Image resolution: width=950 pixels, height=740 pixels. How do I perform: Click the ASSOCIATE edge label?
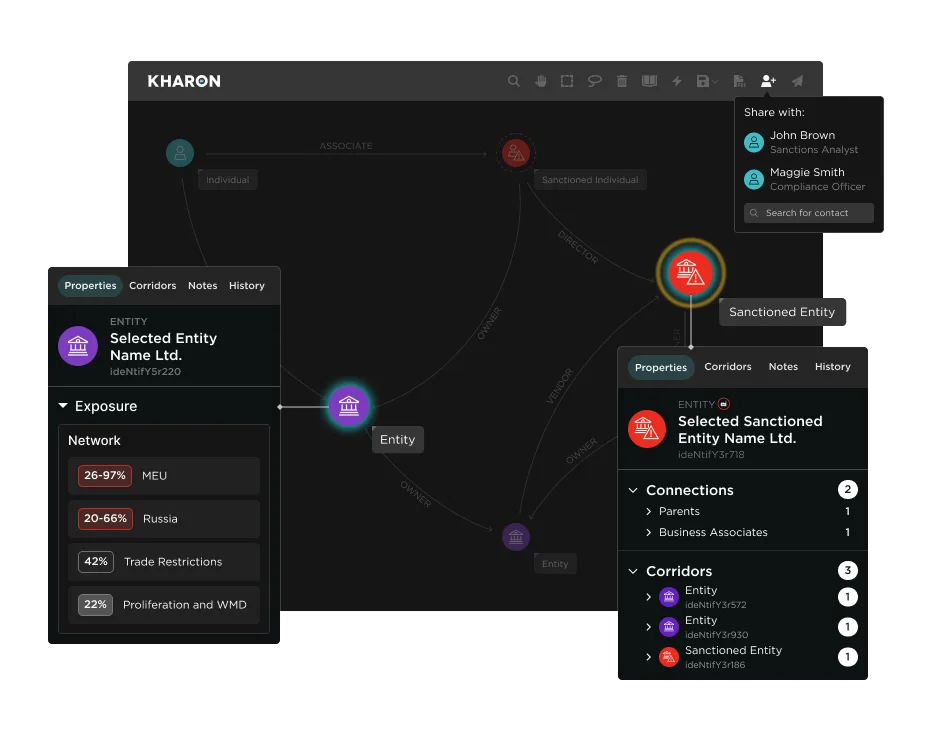(x=346, y=145)
